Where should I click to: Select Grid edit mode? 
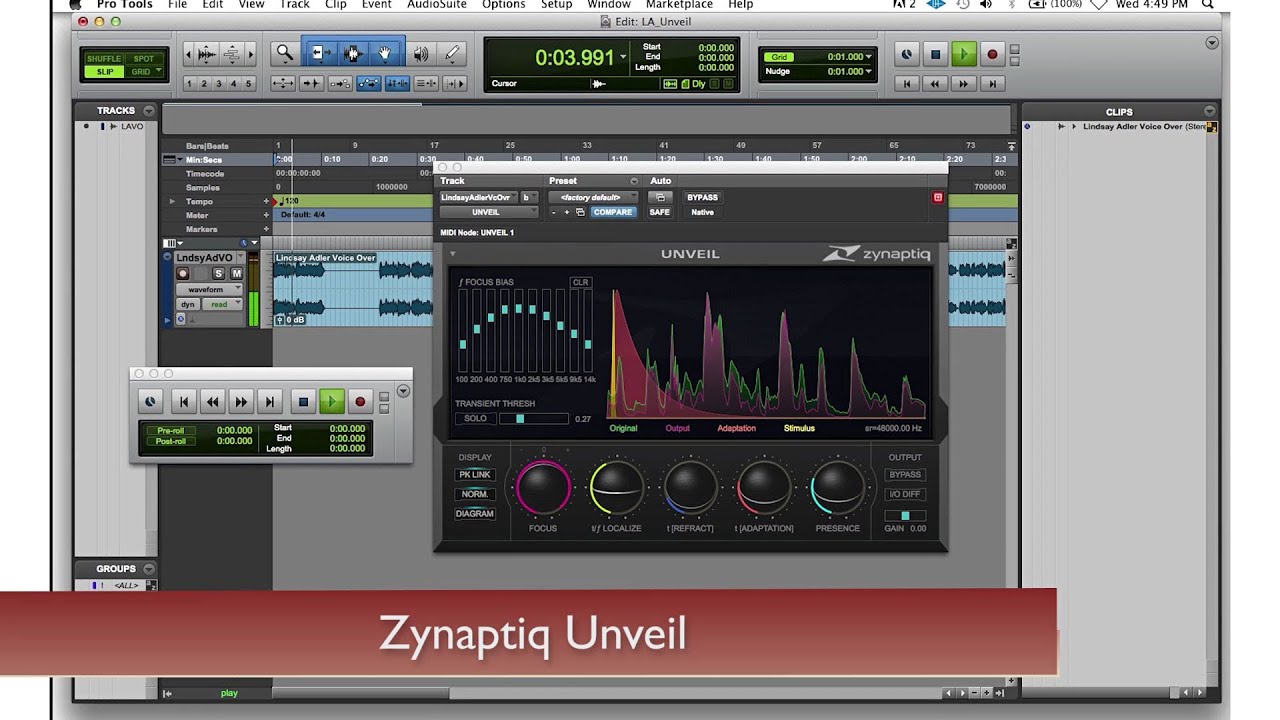142,72
